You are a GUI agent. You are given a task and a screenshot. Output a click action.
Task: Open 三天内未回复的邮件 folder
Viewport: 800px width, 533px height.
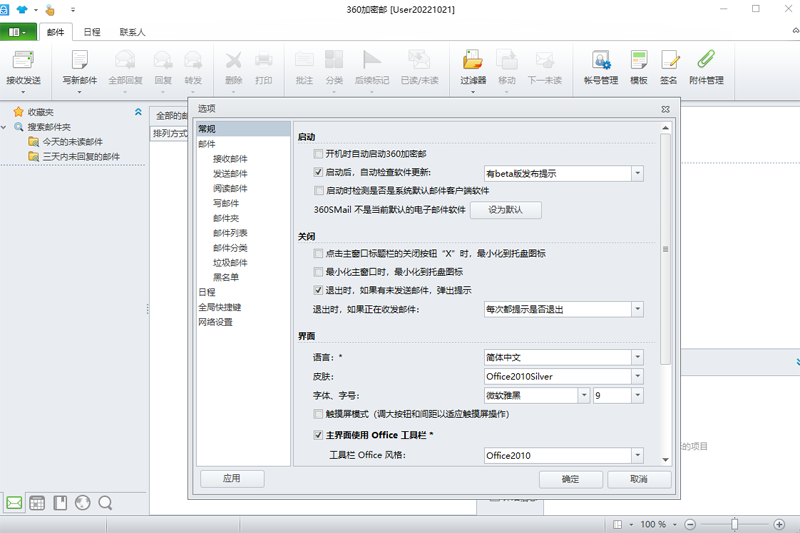click(81, 157)
